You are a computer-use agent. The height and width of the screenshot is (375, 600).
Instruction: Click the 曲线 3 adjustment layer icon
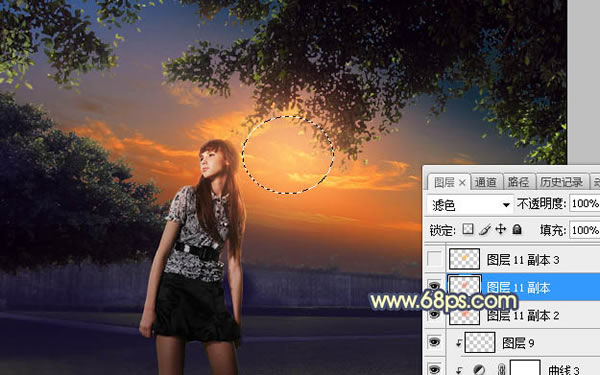pos(478,370)
